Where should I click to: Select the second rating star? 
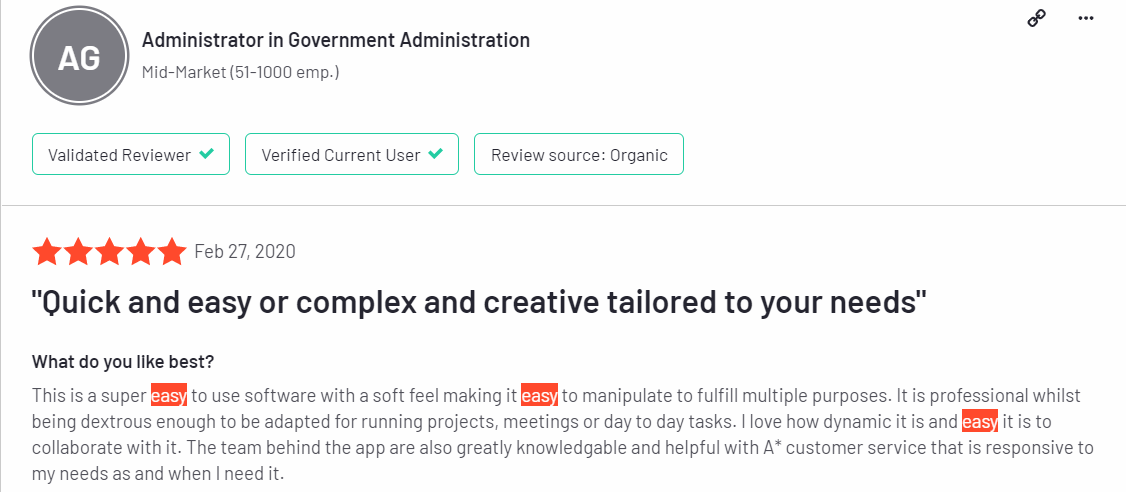point(78,252)
